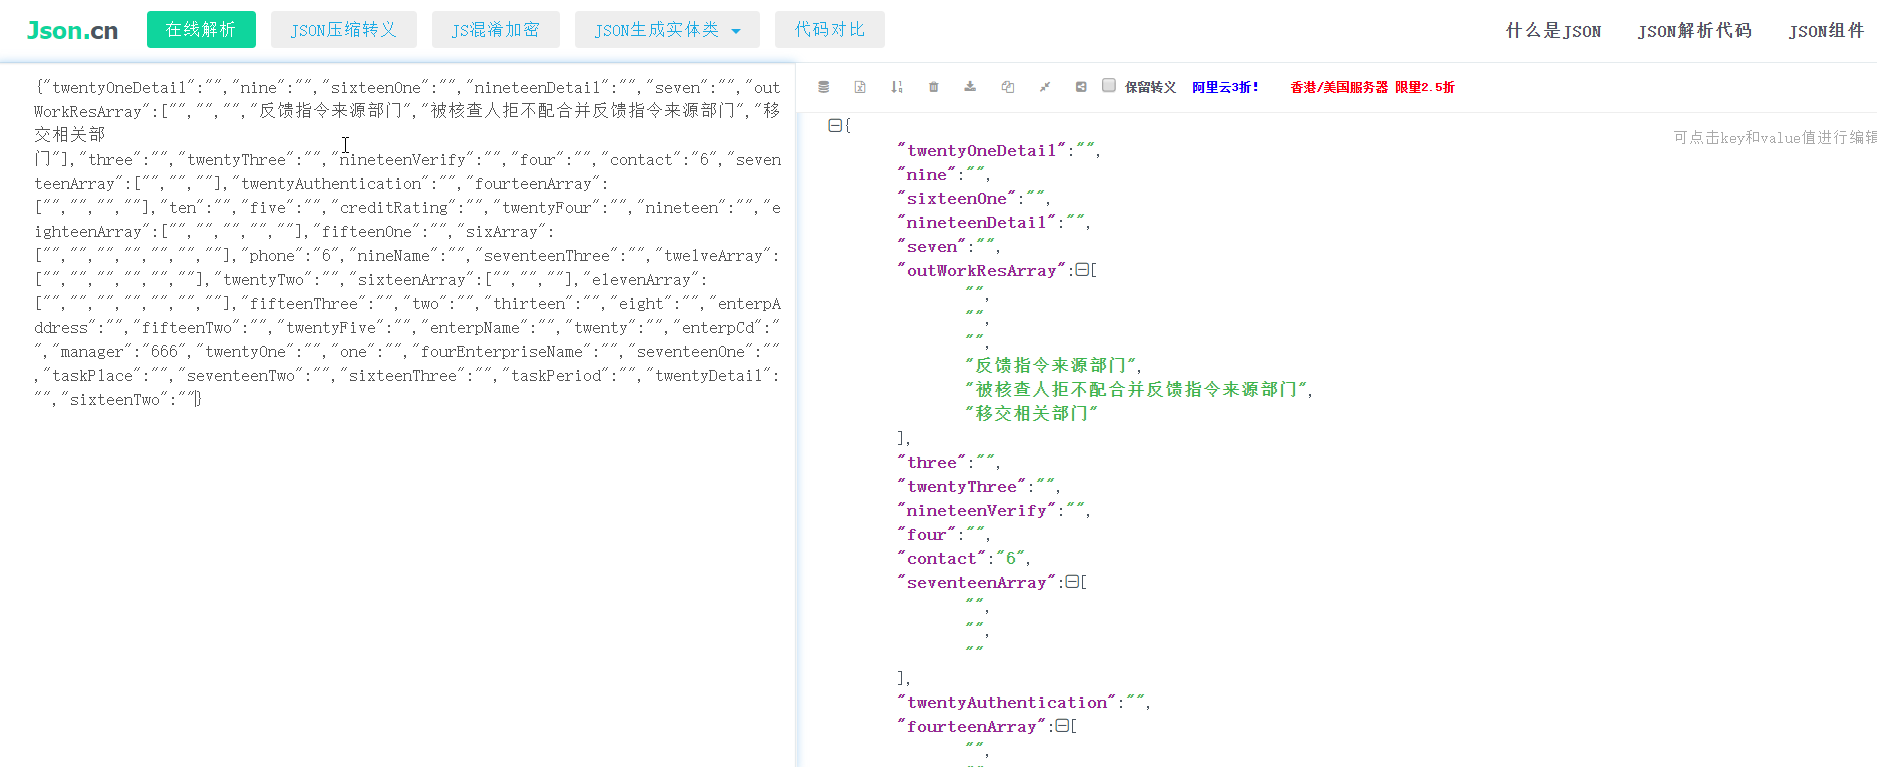Collapse the fourteenArray node
This screenshot has height=767, width=1877.
[x=1062, y=726]
